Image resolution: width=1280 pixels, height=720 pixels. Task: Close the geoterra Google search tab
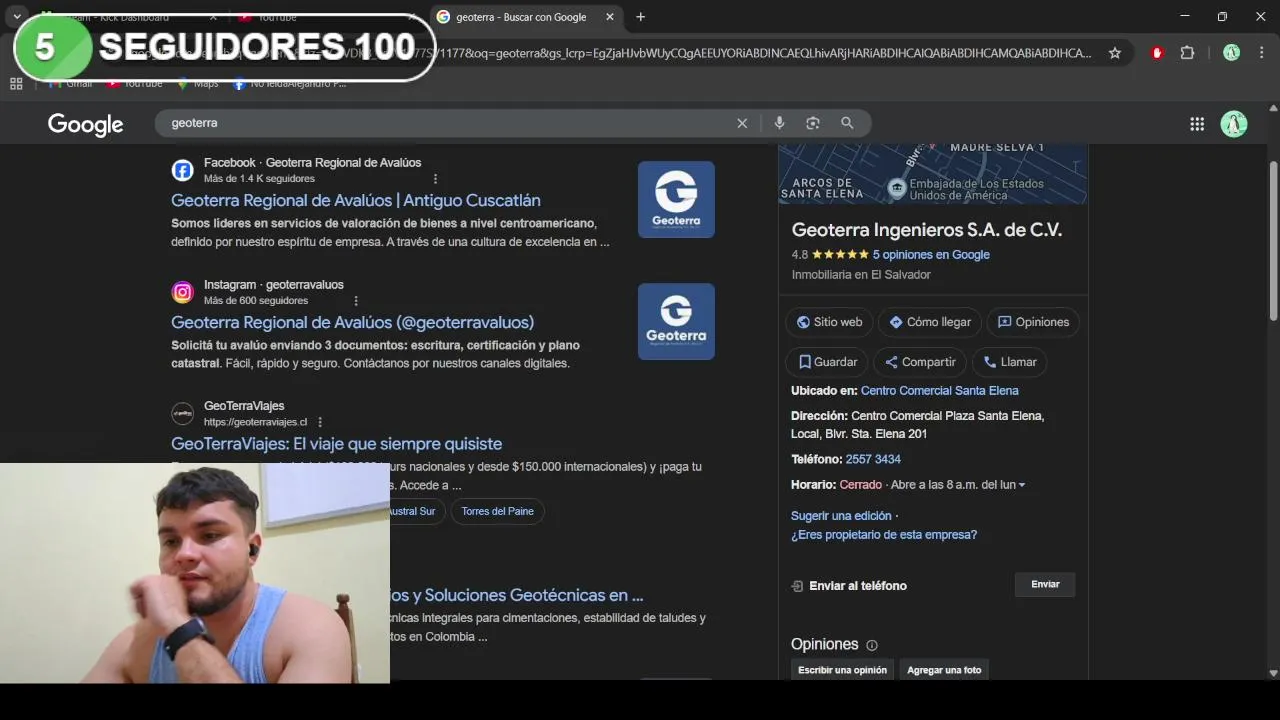click(609, 17)
